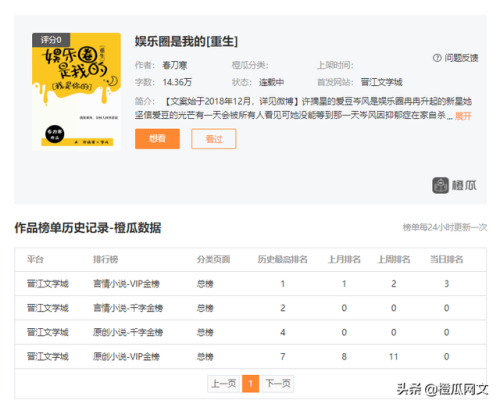Image resolution: width=500 pixels, height=407 pixels.
Task: Go to next page with 下一页
Action: point(278,384)
